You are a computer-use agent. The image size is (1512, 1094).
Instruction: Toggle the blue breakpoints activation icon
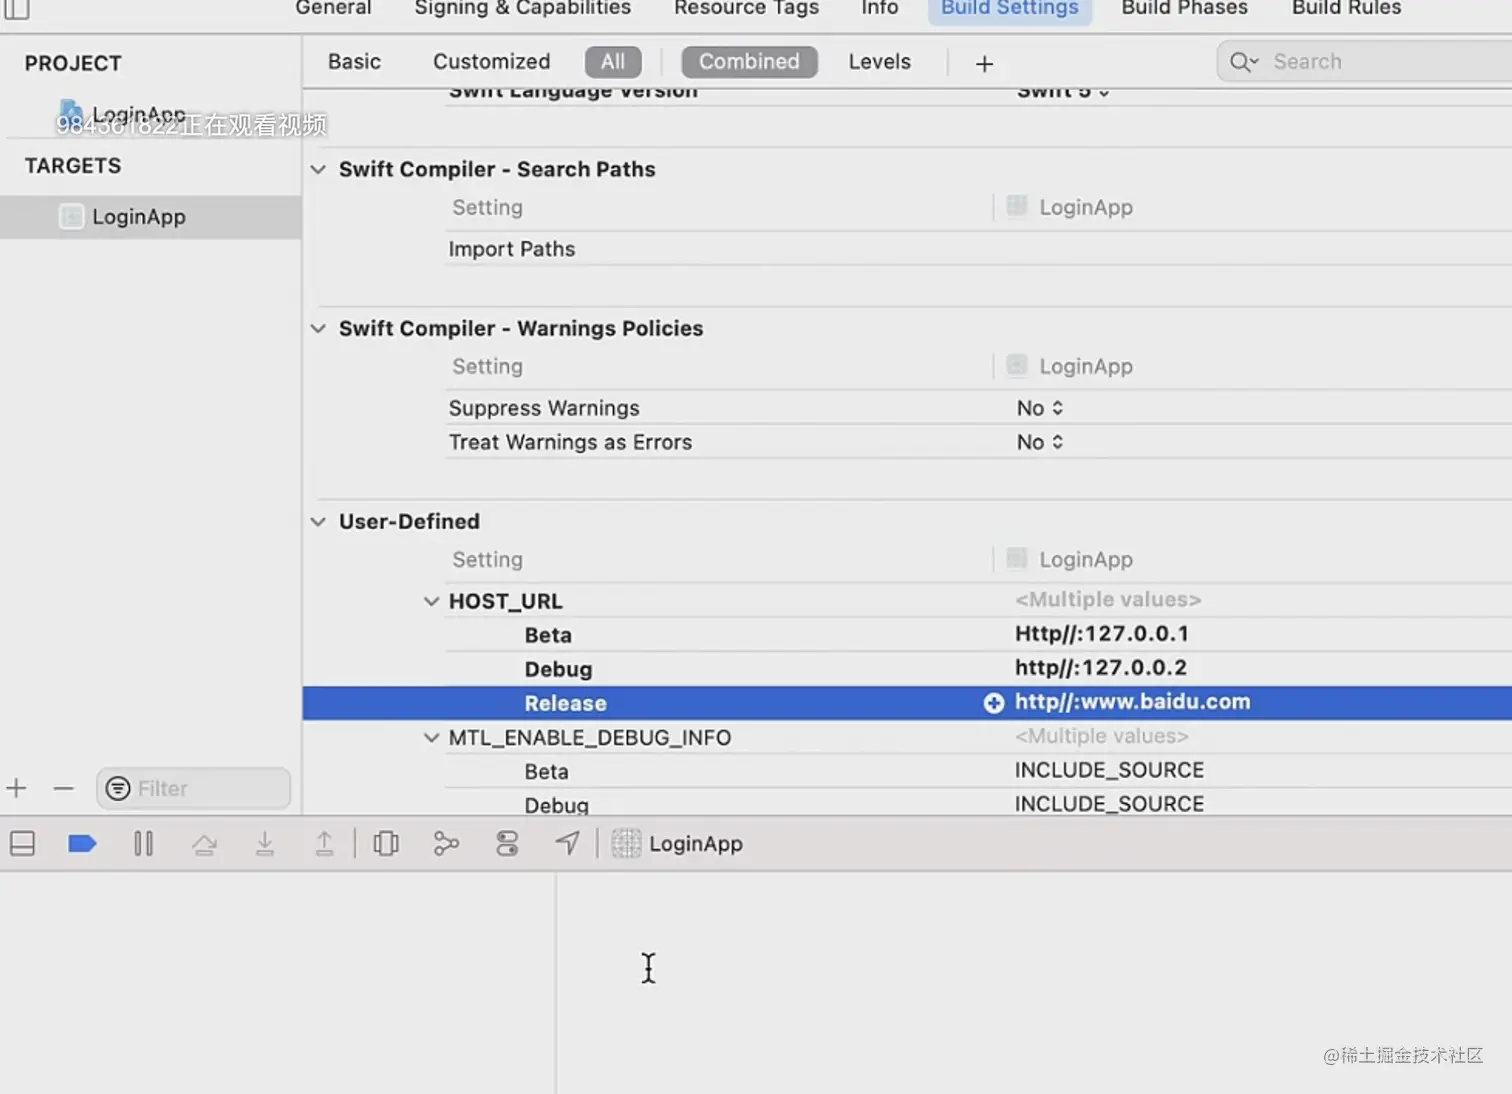coord(82,844)
